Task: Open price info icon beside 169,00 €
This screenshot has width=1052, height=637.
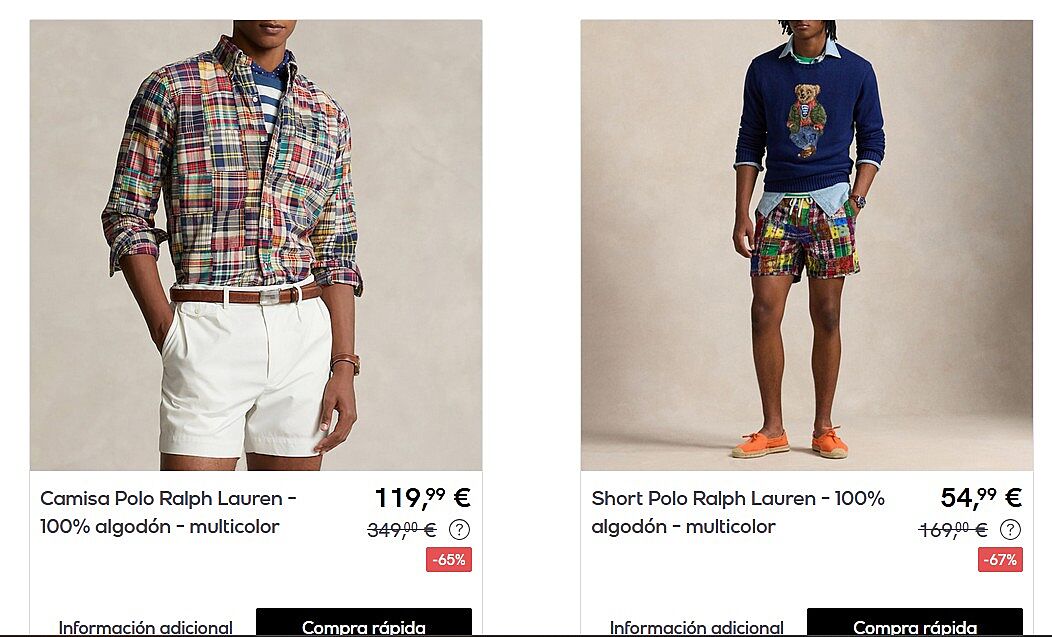Action: click(1010, 530)
